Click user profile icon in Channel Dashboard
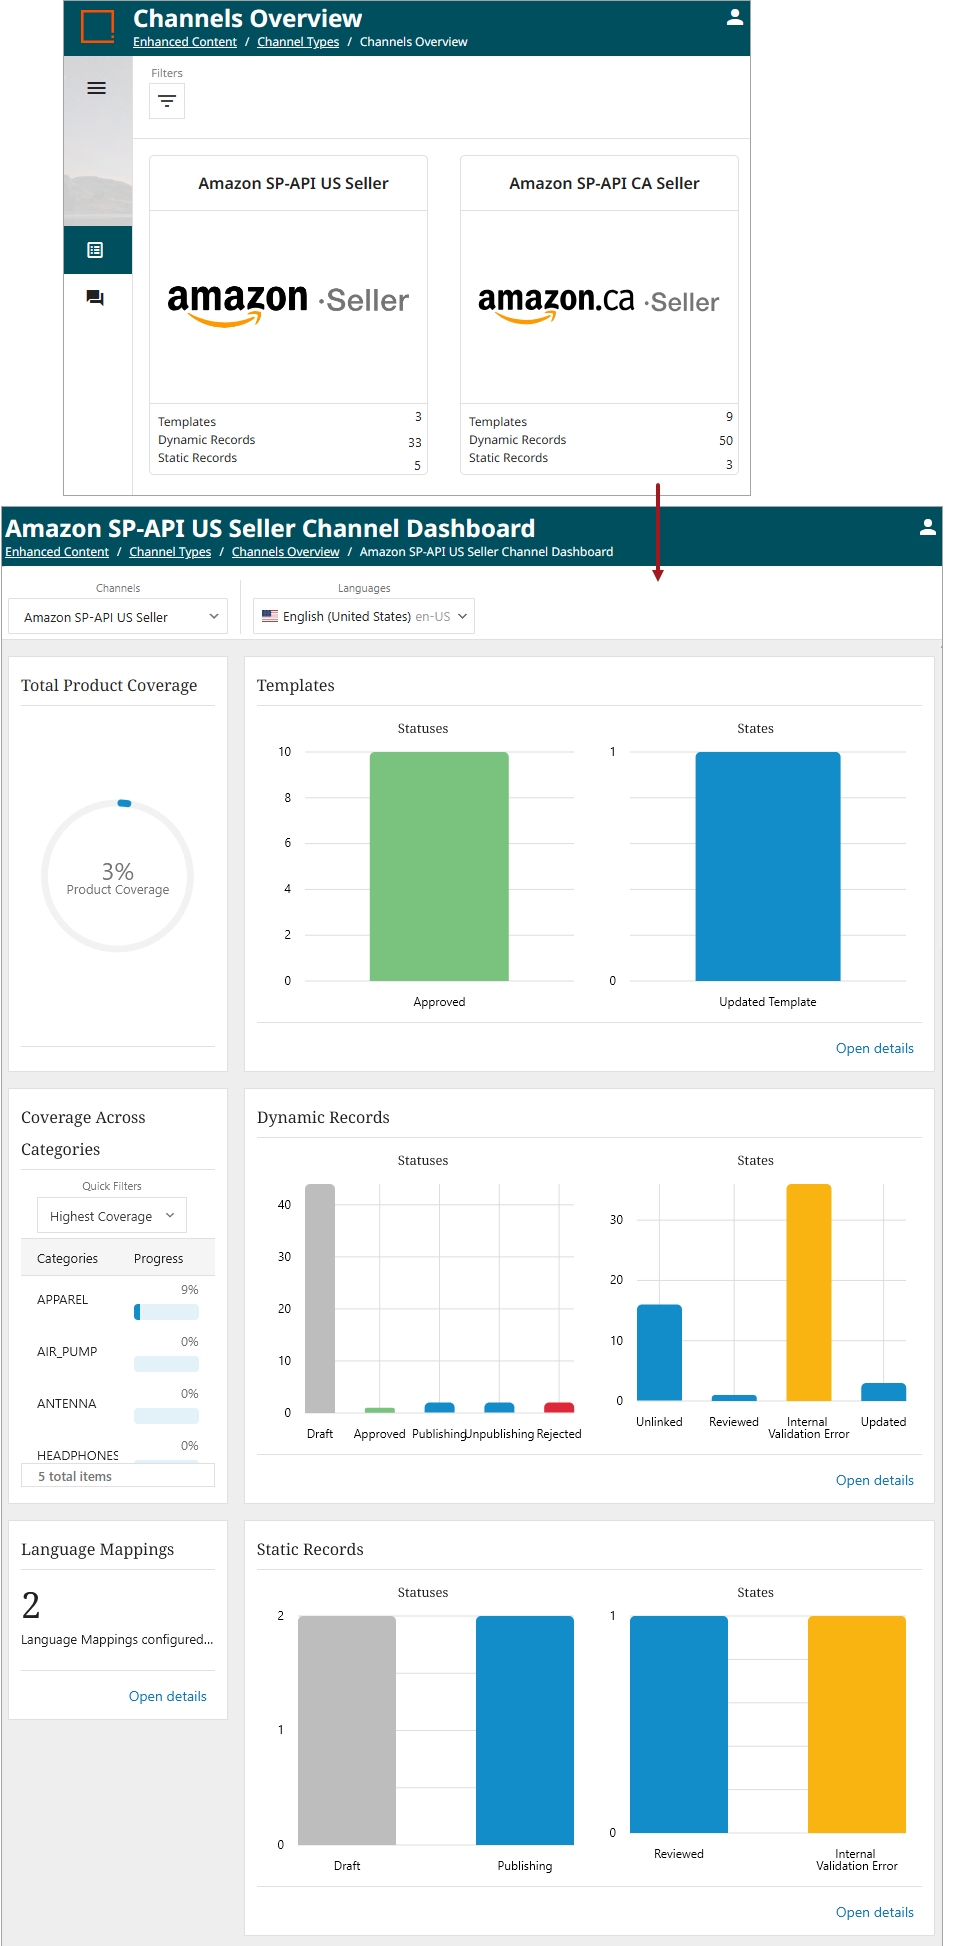The height and width of the screenshot is (1946, 956). [x=927, y=527]
